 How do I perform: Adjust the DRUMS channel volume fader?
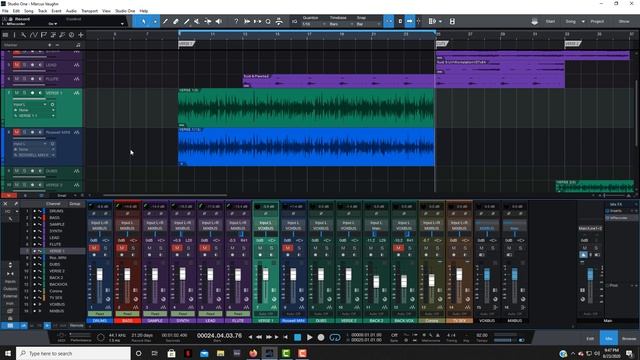[100, 274]
